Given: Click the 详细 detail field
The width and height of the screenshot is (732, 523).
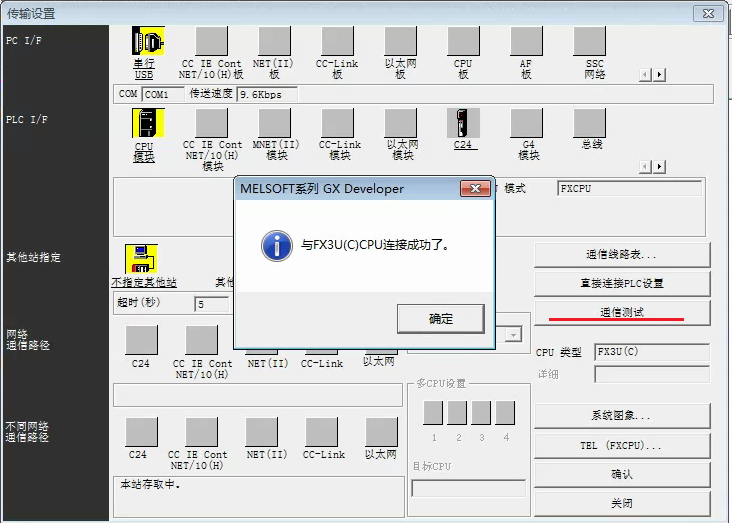Looking at the screenshot, I should pyautogui.click(x=652, y=374).
